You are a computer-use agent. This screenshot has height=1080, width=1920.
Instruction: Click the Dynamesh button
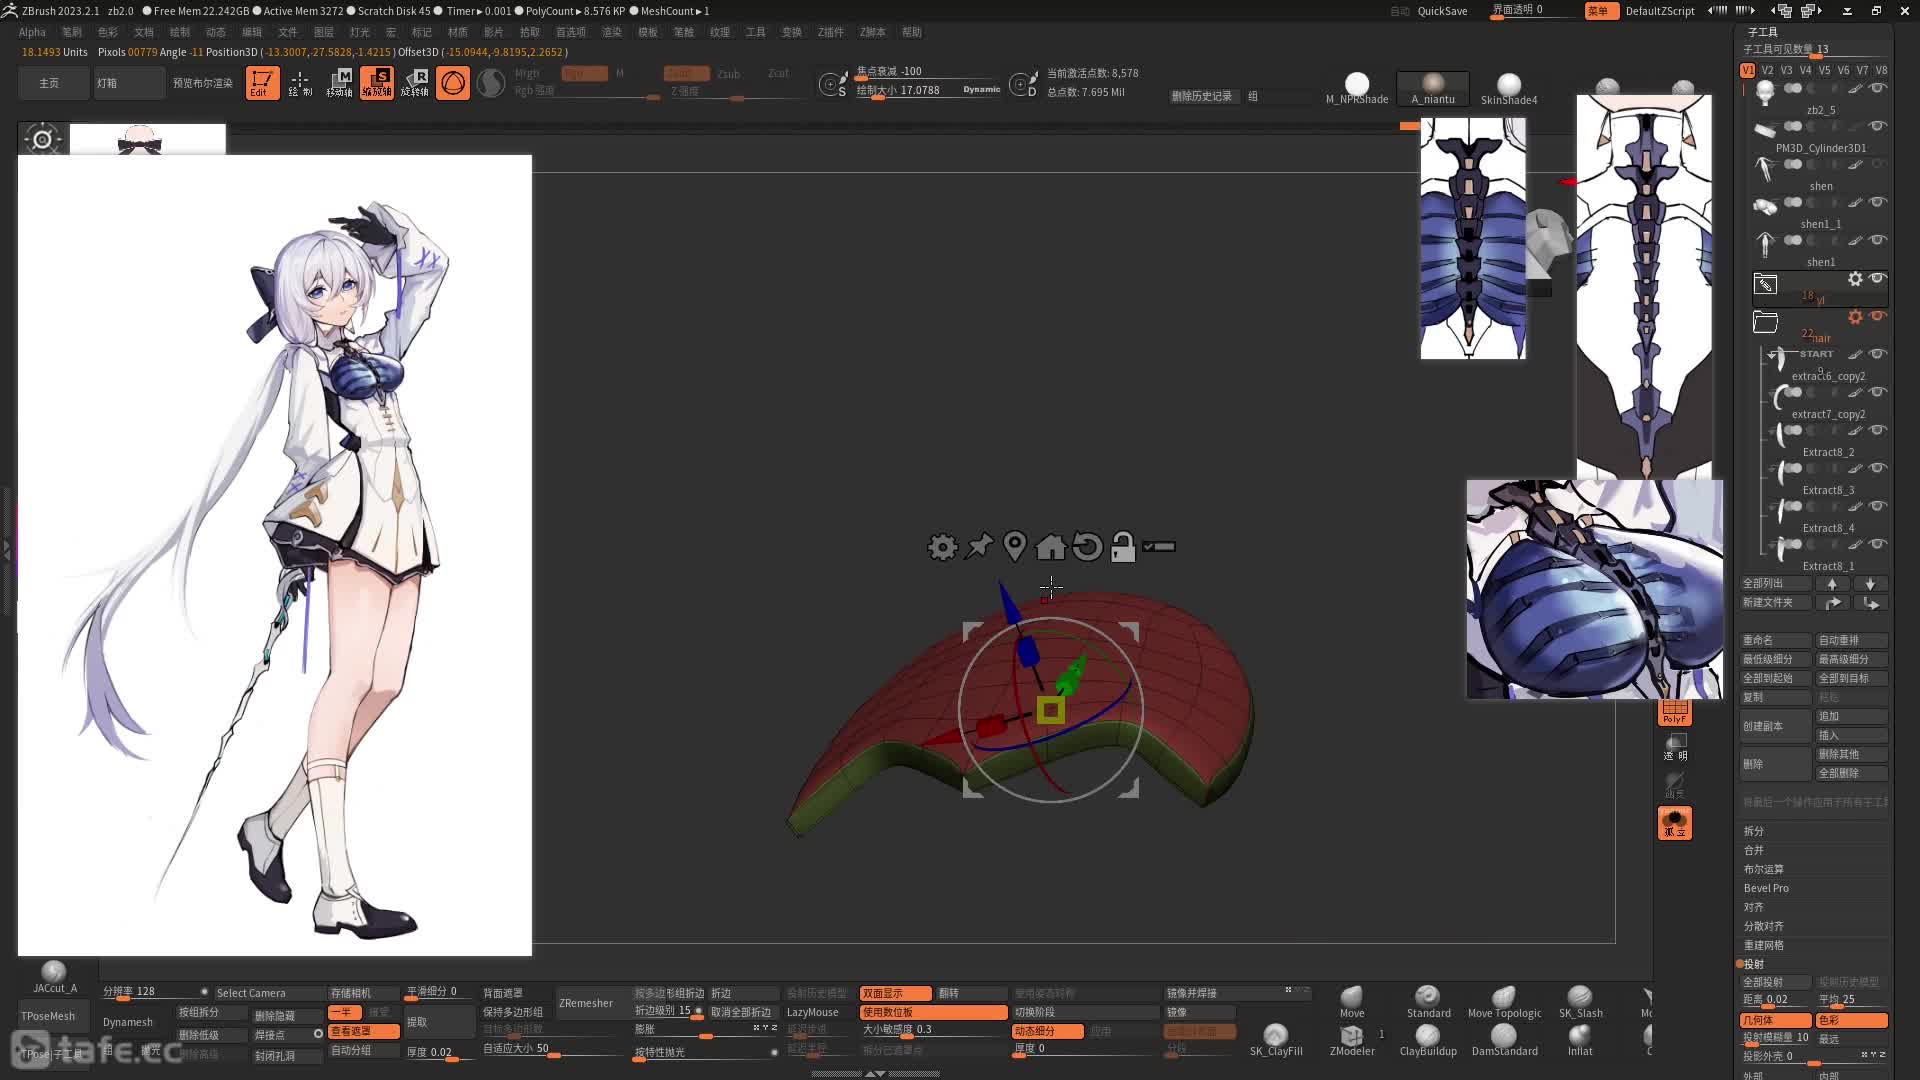(x=128, y=1022)
